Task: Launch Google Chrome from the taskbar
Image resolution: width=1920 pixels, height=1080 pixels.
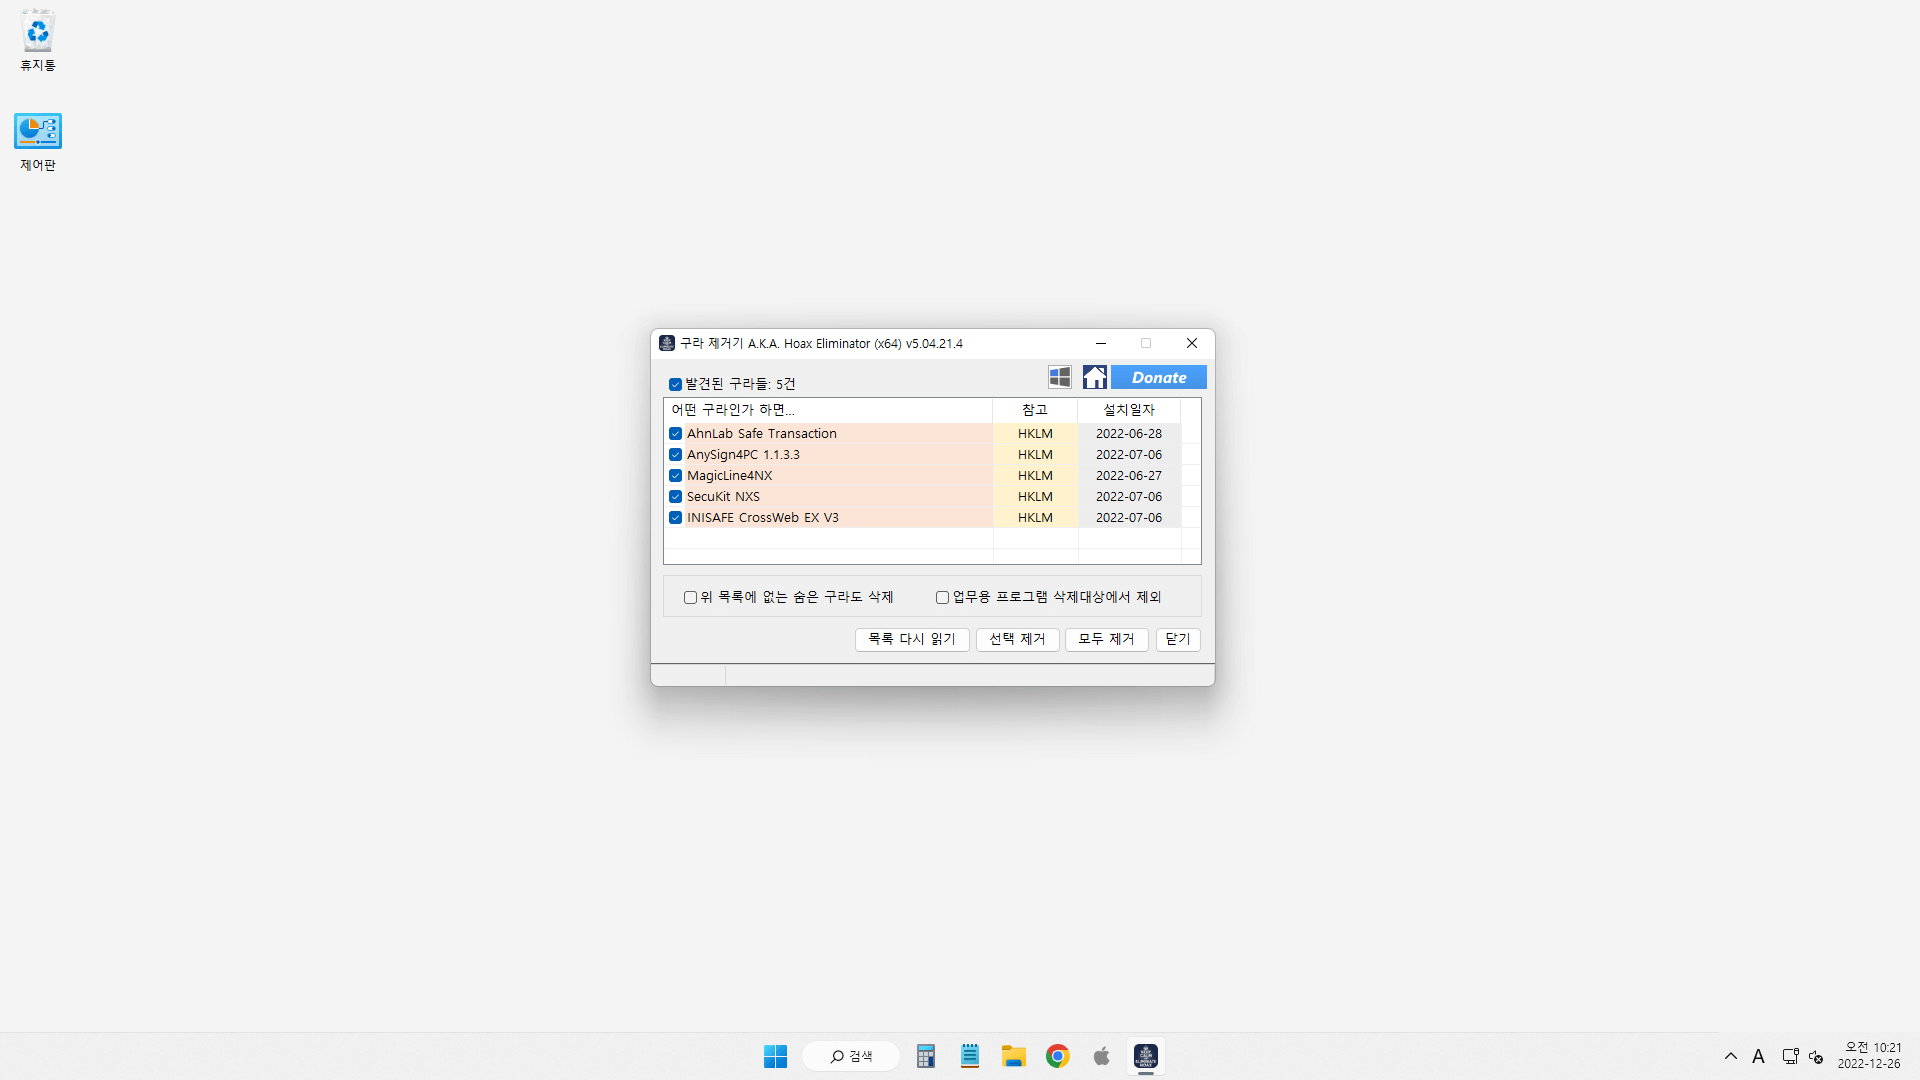Action: click(x=1058, y=1056)
